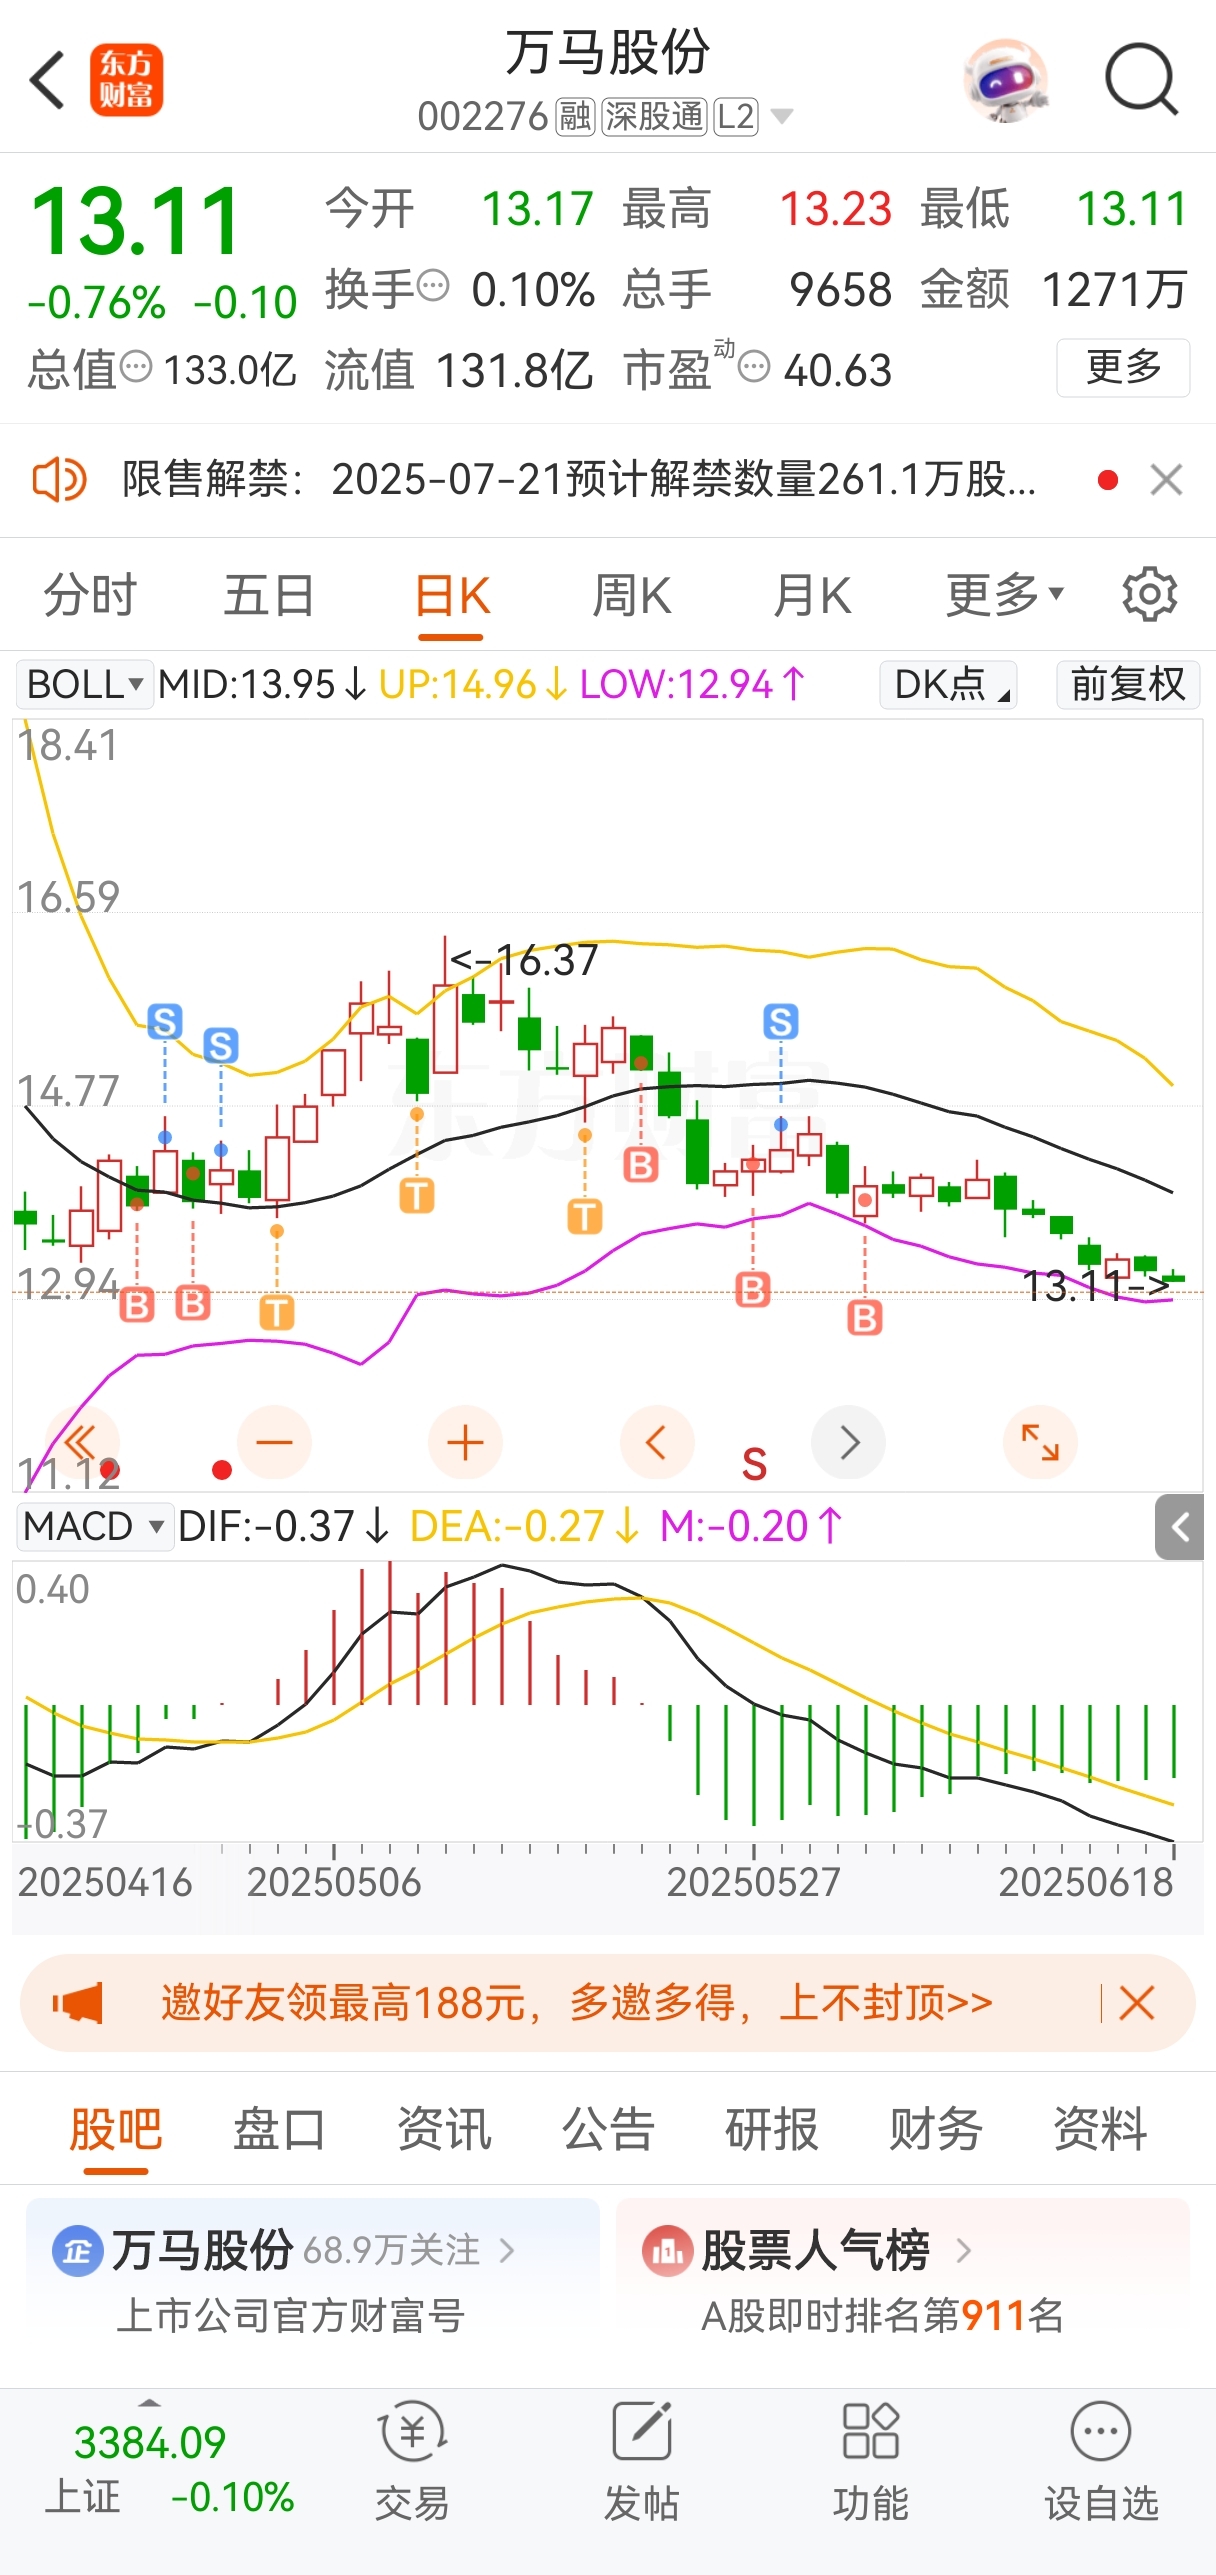This screenshot has width=1216, height=2575.
Task: Toggle 前复权 adjustment option
Action: pos(1128,685)
